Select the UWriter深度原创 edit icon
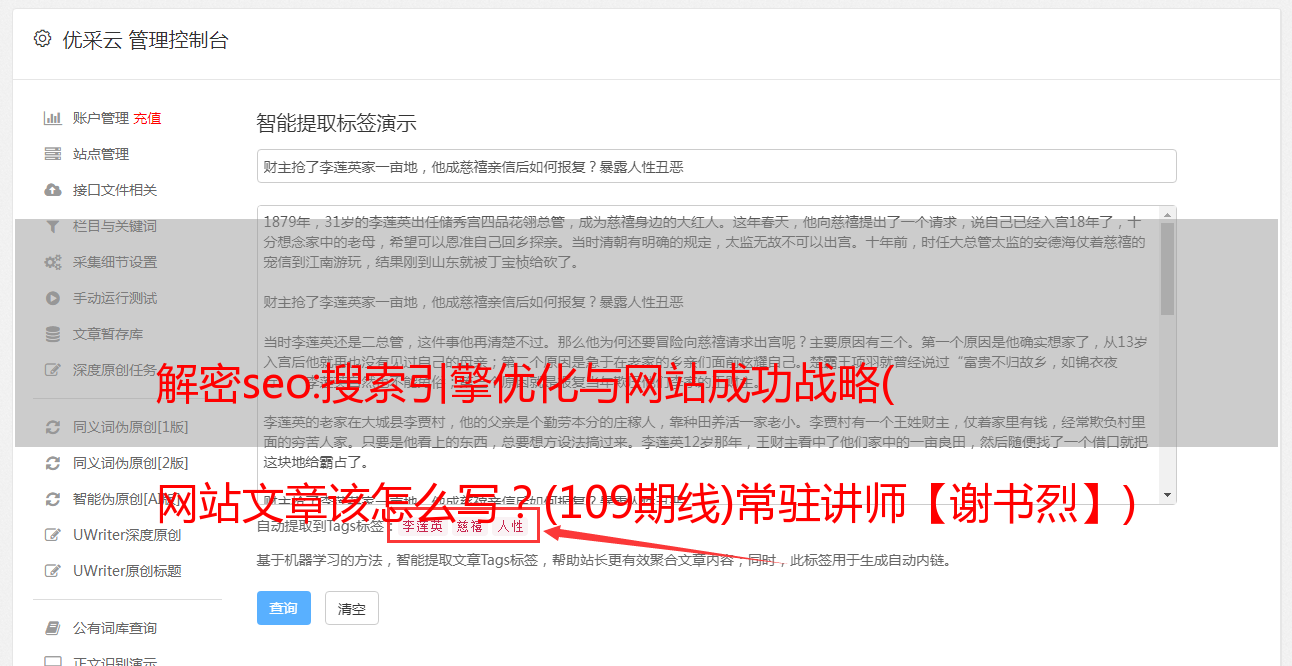The height and width of the screenshot is (666, 1292). (53, 535)
